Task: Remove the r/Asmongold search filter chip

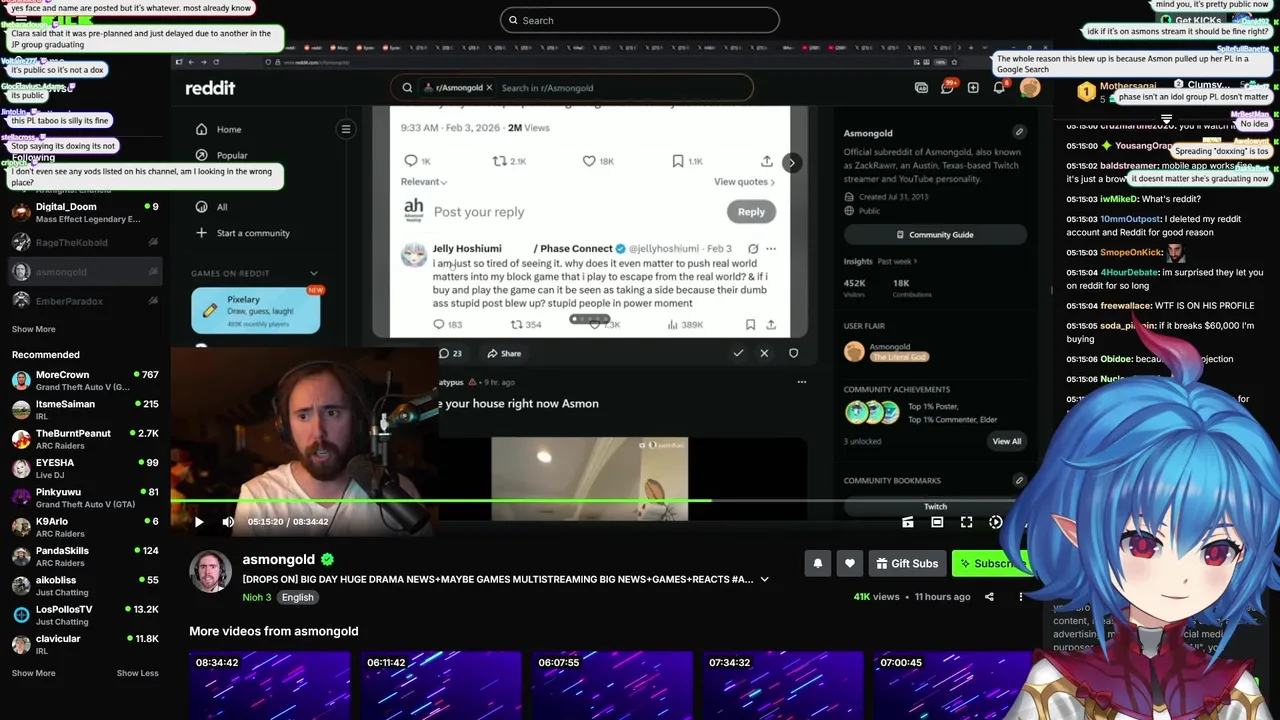Action: 489,88
